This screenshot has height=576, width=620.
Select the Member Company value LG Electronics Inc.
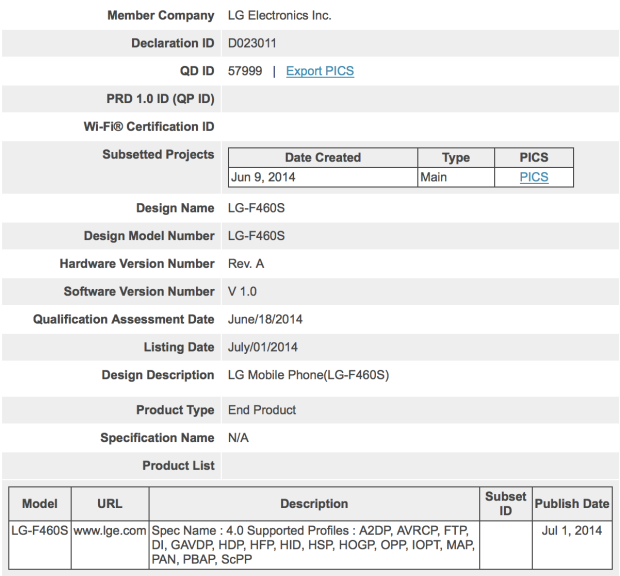coord(280,15)
